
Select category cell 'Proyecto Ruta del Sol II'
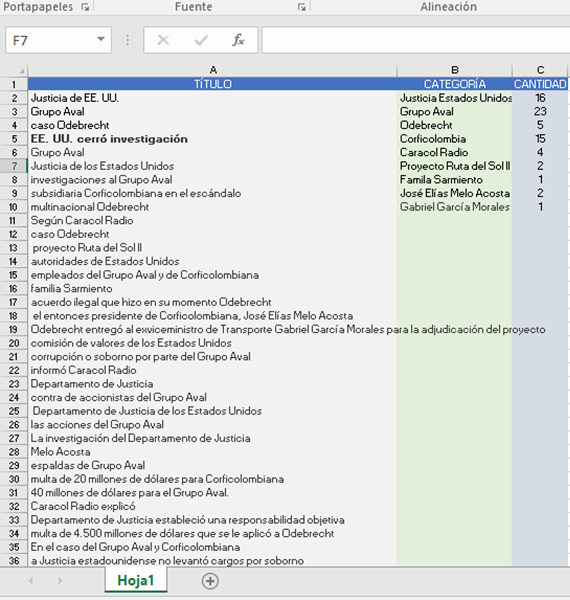(x=454, y=166)
